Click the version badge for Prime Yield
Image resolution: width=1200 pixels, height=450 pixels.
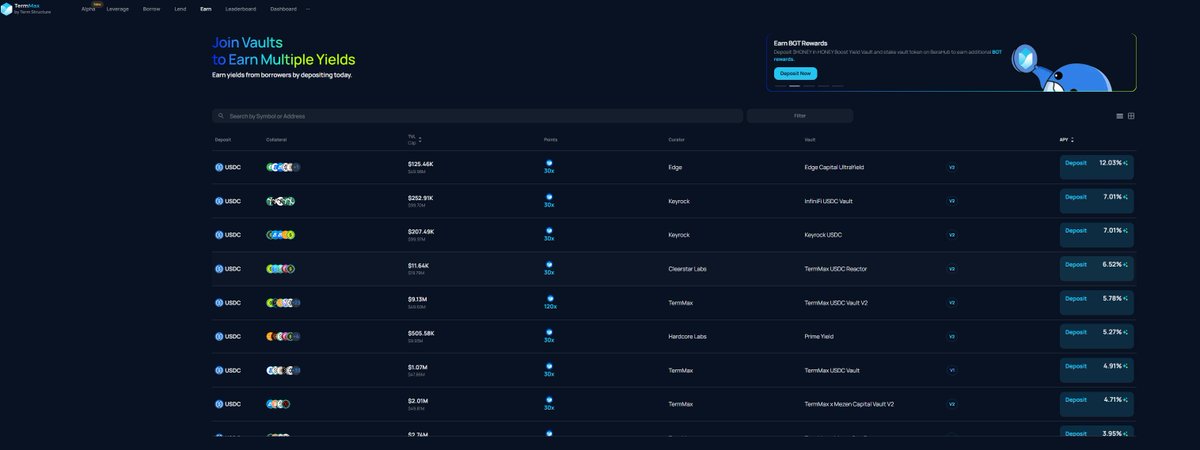tap(952, 336)
